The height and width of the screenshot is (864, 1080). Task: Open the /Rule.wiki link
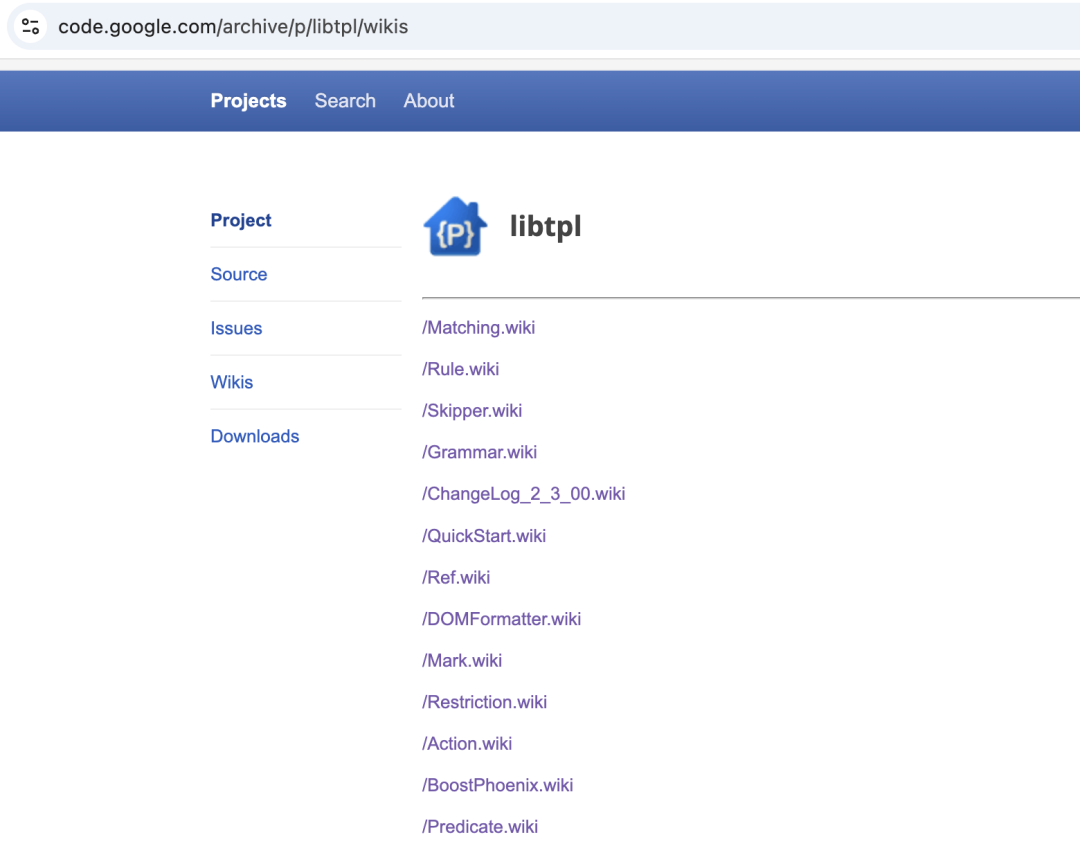click(x=461, y=369)
